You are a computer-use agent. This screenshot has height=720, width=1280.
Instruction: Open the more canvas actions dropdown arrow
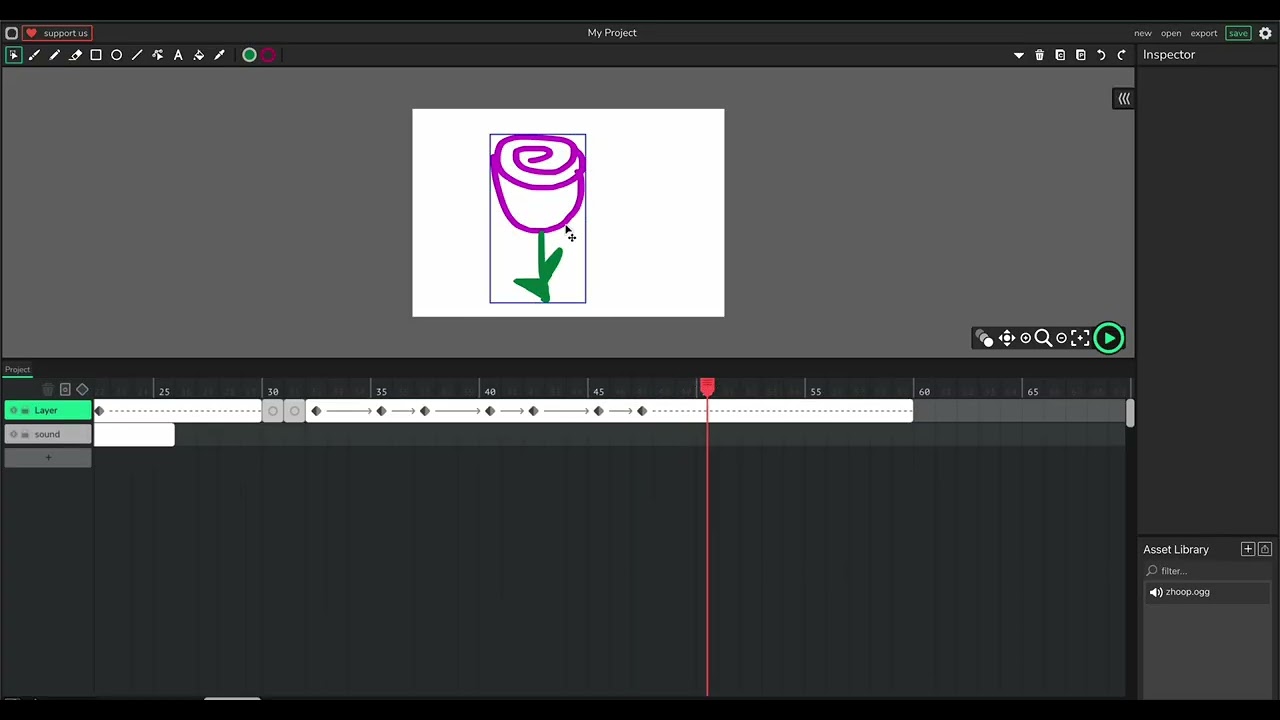click(x=1019, y=55)
